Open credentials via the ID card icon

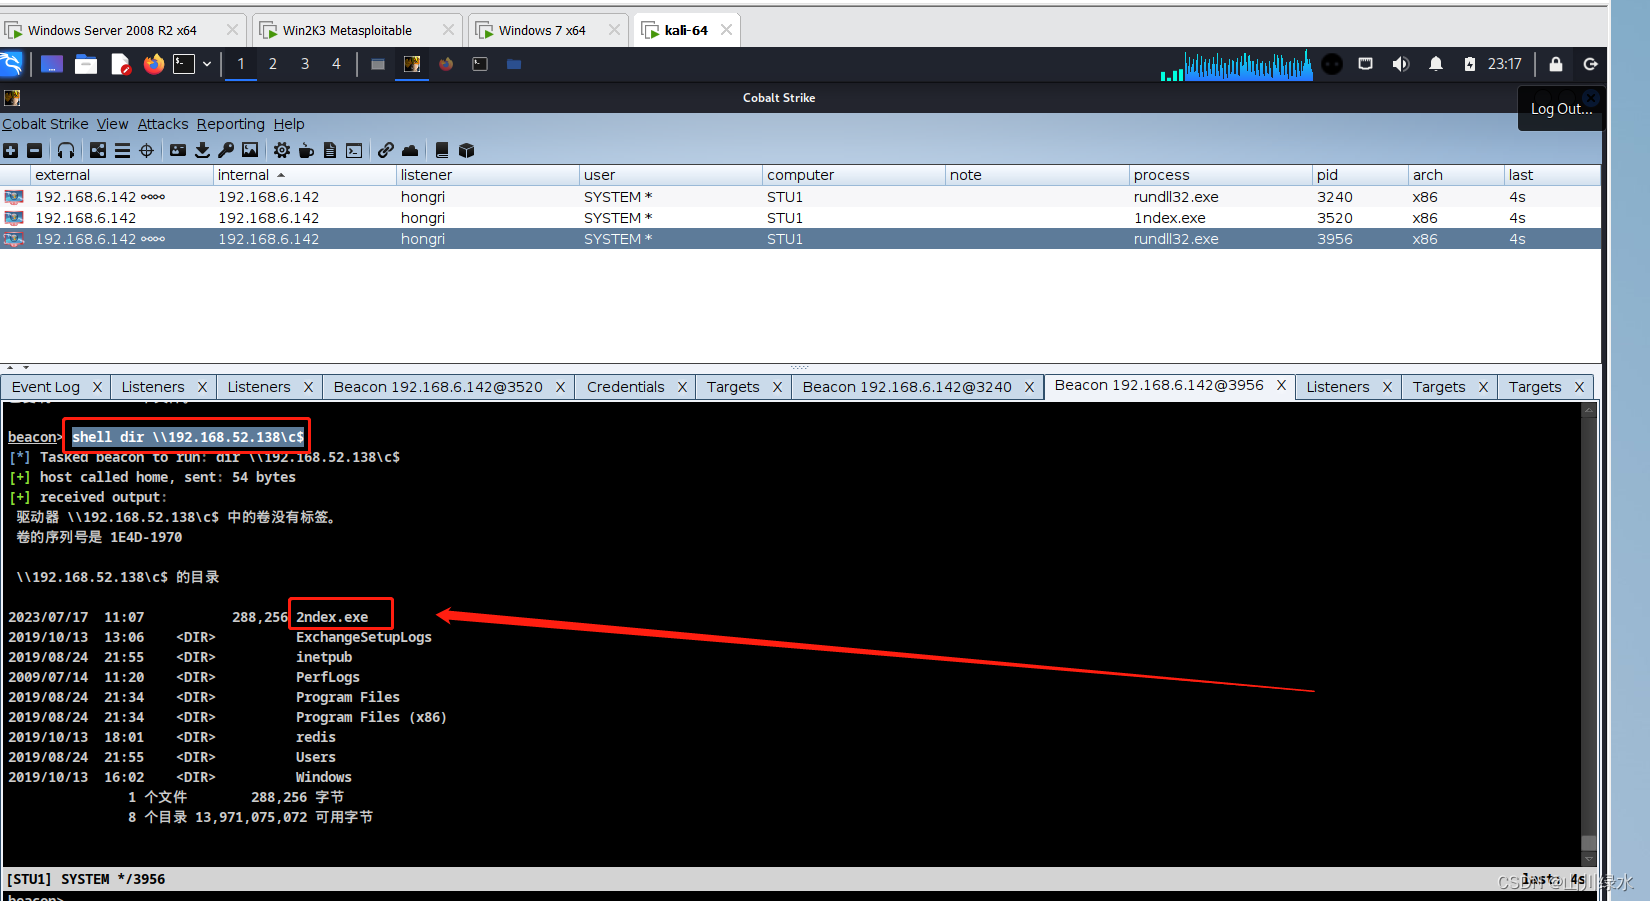point(178,150)
